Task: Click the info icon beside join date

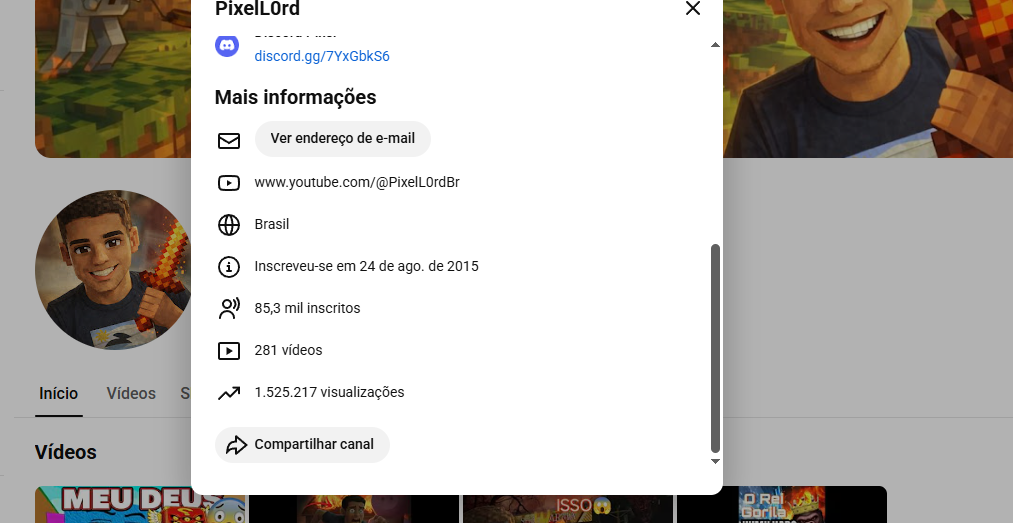Action: coord(229,267)
